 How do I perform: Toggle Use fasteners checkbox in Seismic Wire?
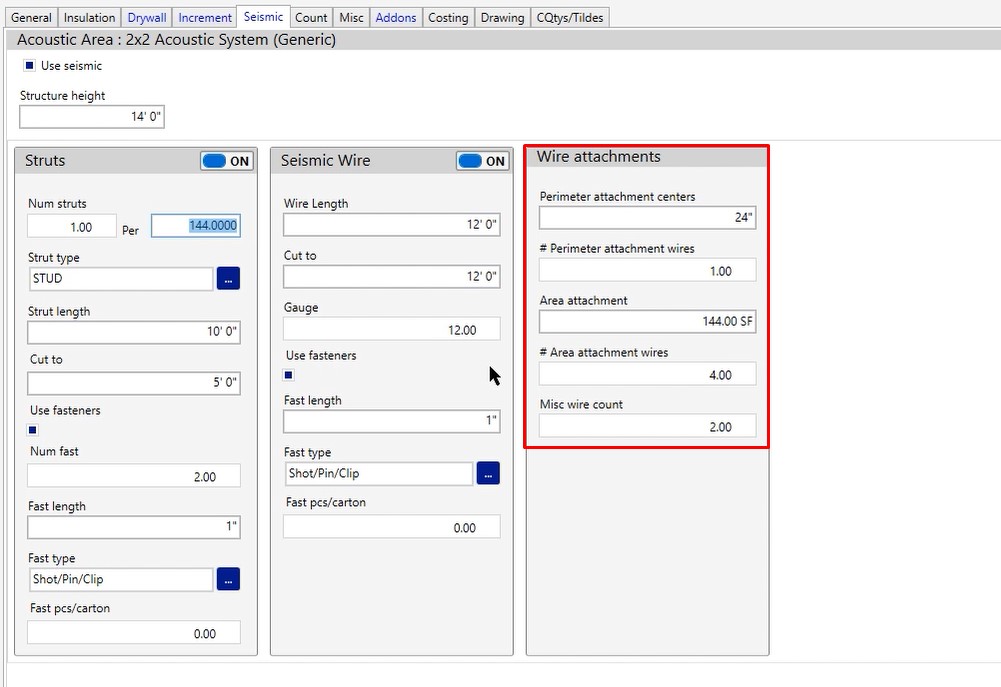pos(289,375)
